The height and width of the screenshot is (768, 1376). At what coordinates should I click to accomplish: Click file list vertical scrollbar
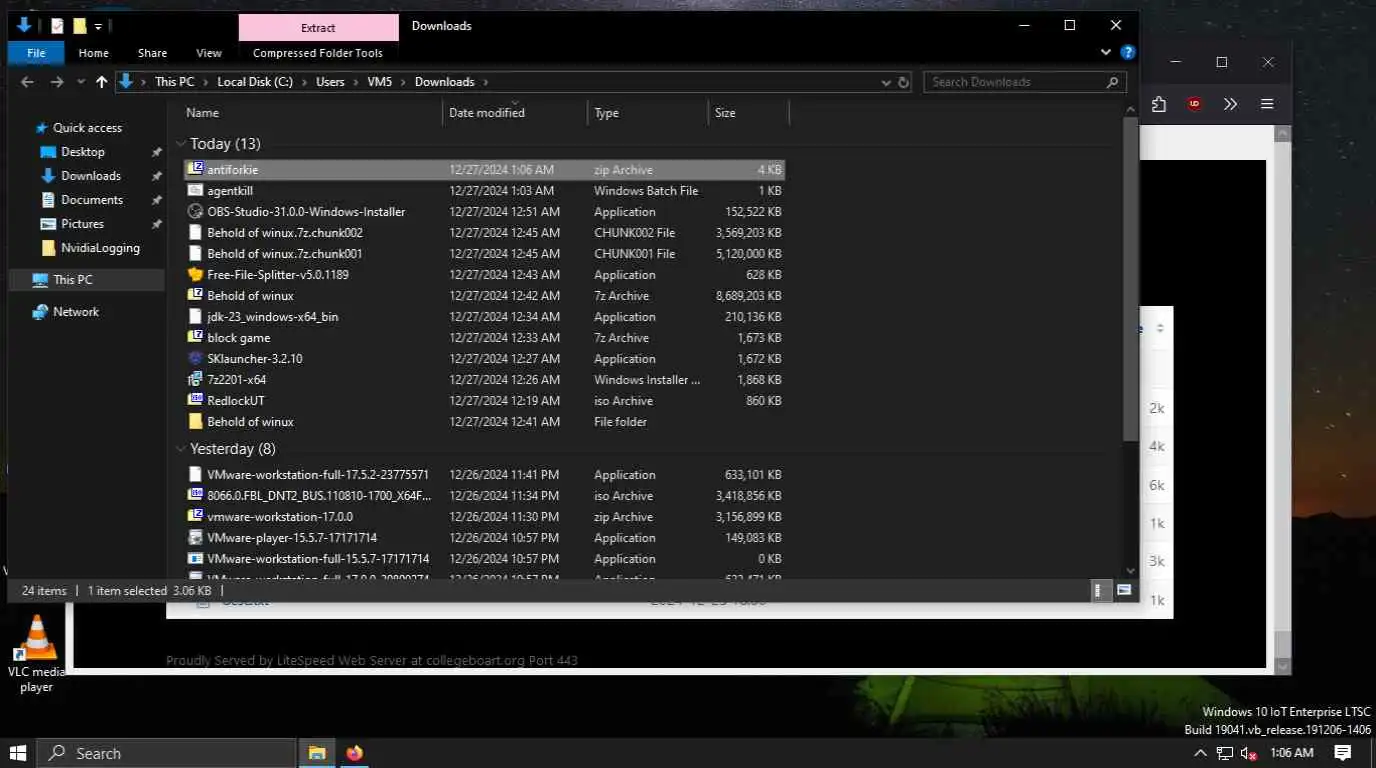pyautogui.click(x=1130, y=280)
